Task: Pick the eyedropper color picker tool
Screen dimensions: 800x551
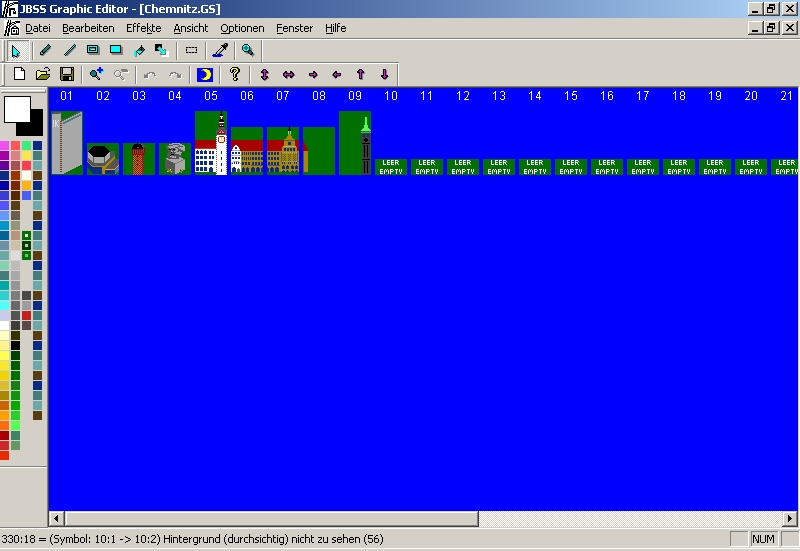Action: (221, 50)
